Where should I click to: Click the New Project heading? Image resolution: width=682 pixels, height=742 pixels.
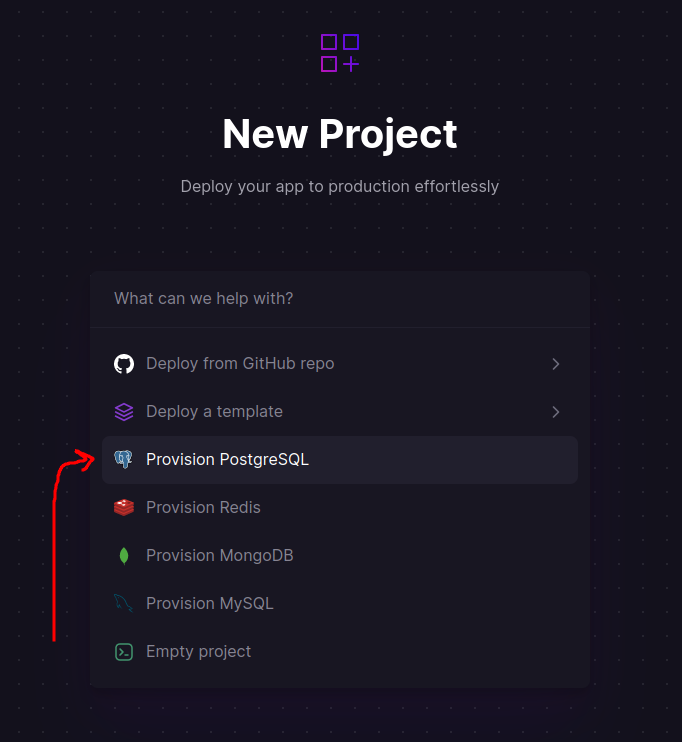click(340, 134)
